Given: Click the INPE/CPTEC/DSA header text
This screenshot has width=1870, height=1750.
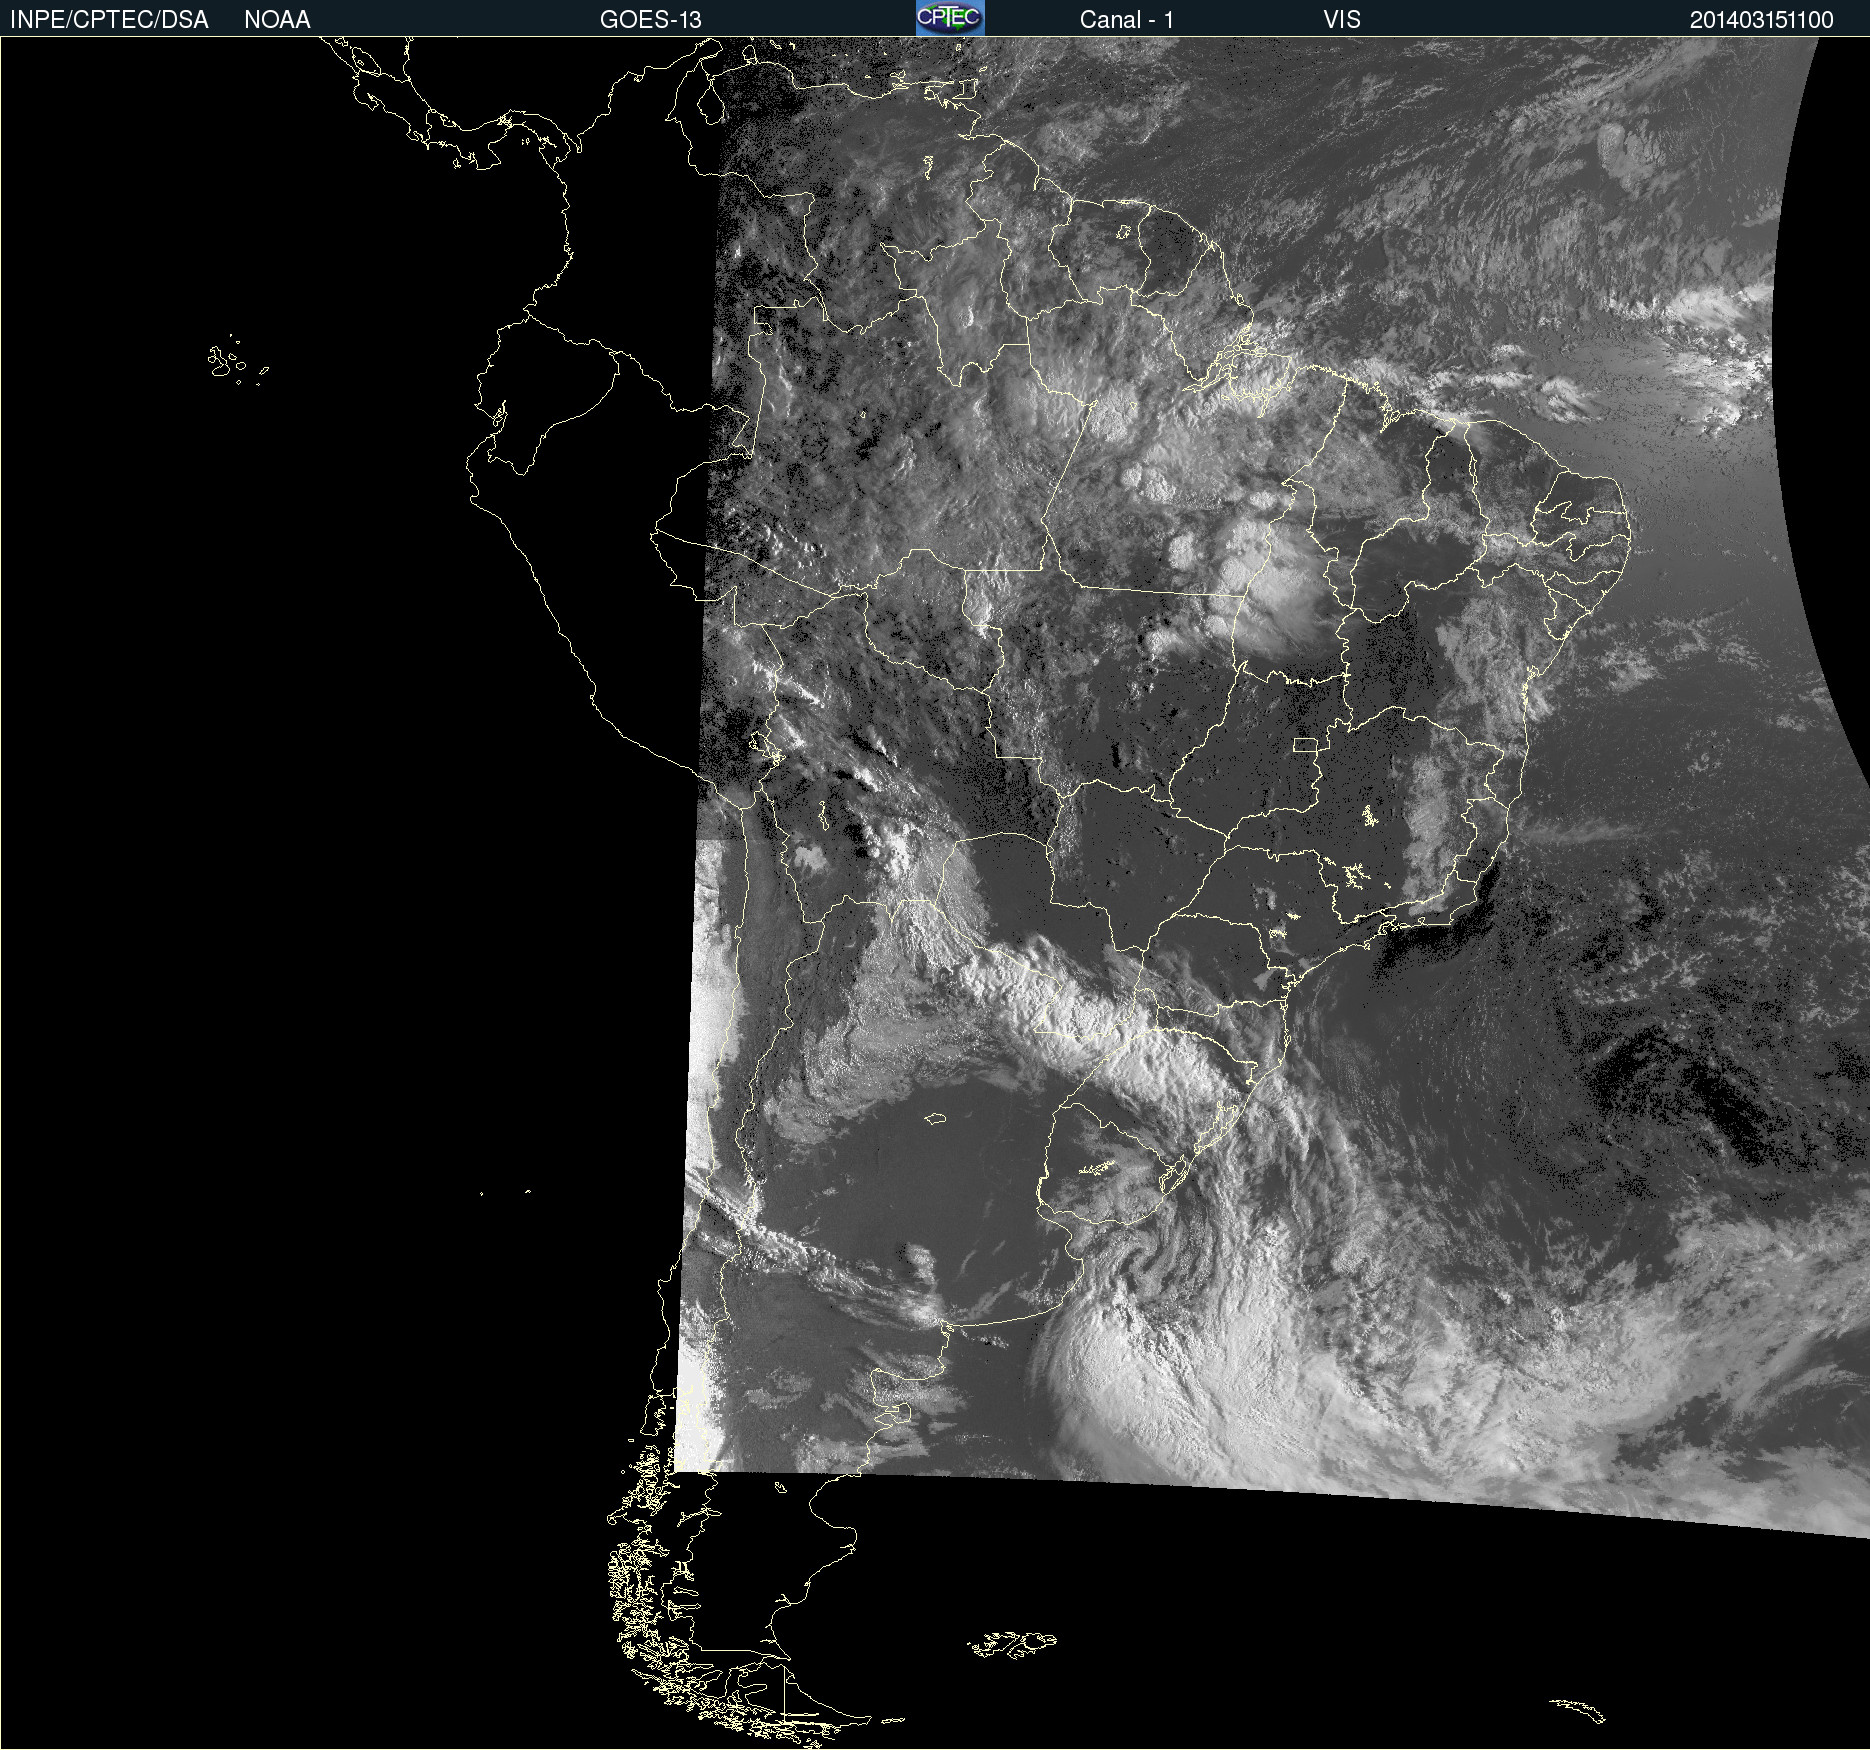Looking at the screenshot, I should 109,20.
